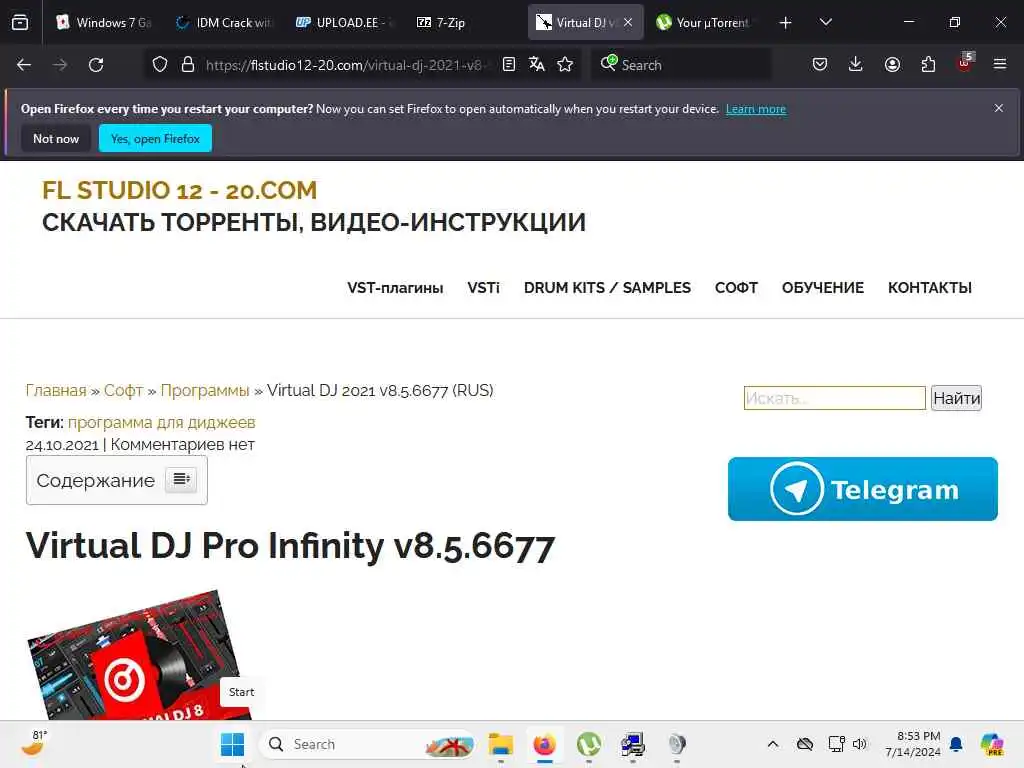Open the network display tray icon
Screen dimensions: 1024x768
click(x=837, y=744)
